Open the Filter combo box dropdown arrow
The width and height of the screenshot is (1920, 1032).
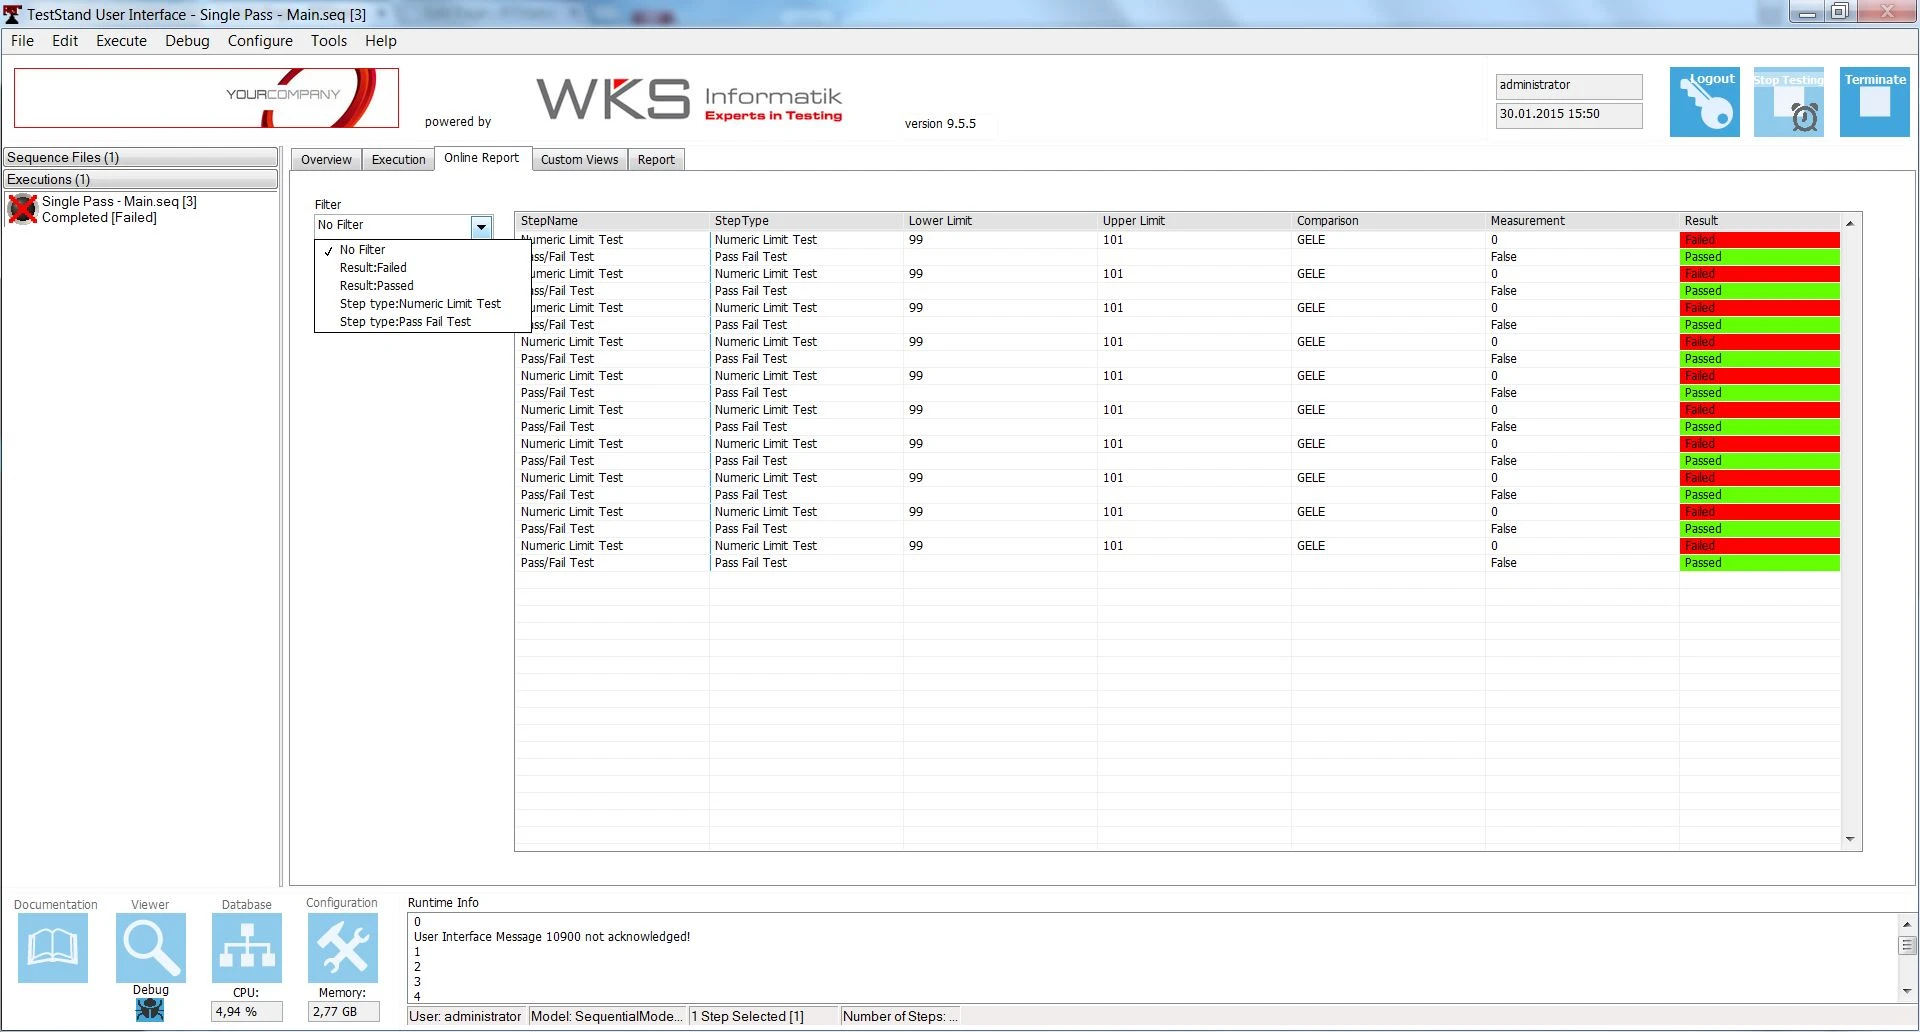tap(481, 227)
